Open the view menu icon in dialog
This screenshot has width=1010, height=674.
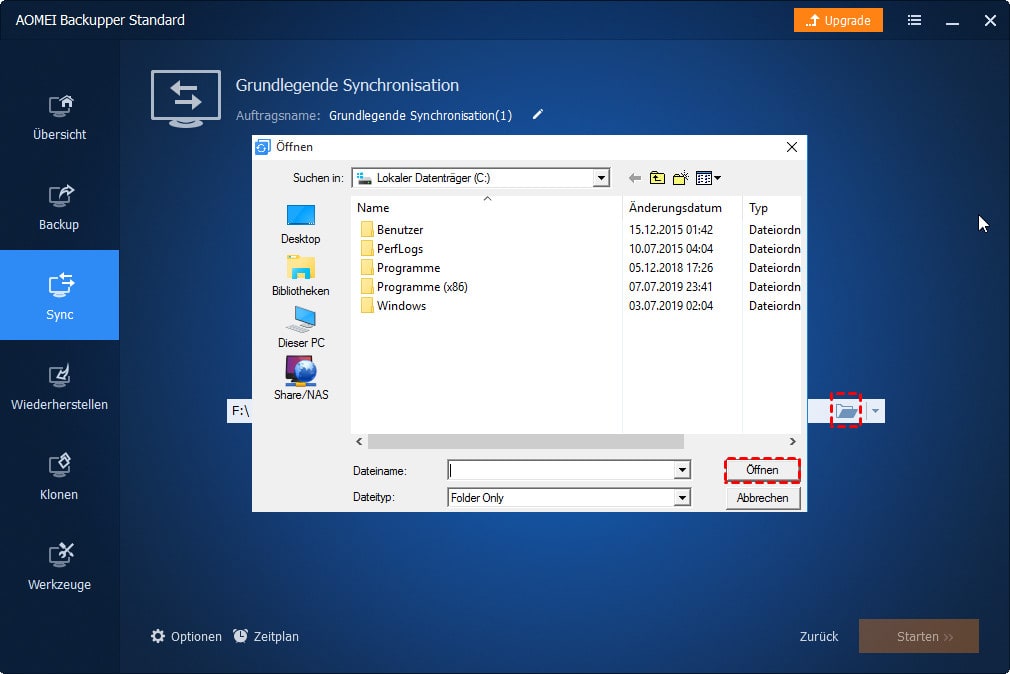708,178
